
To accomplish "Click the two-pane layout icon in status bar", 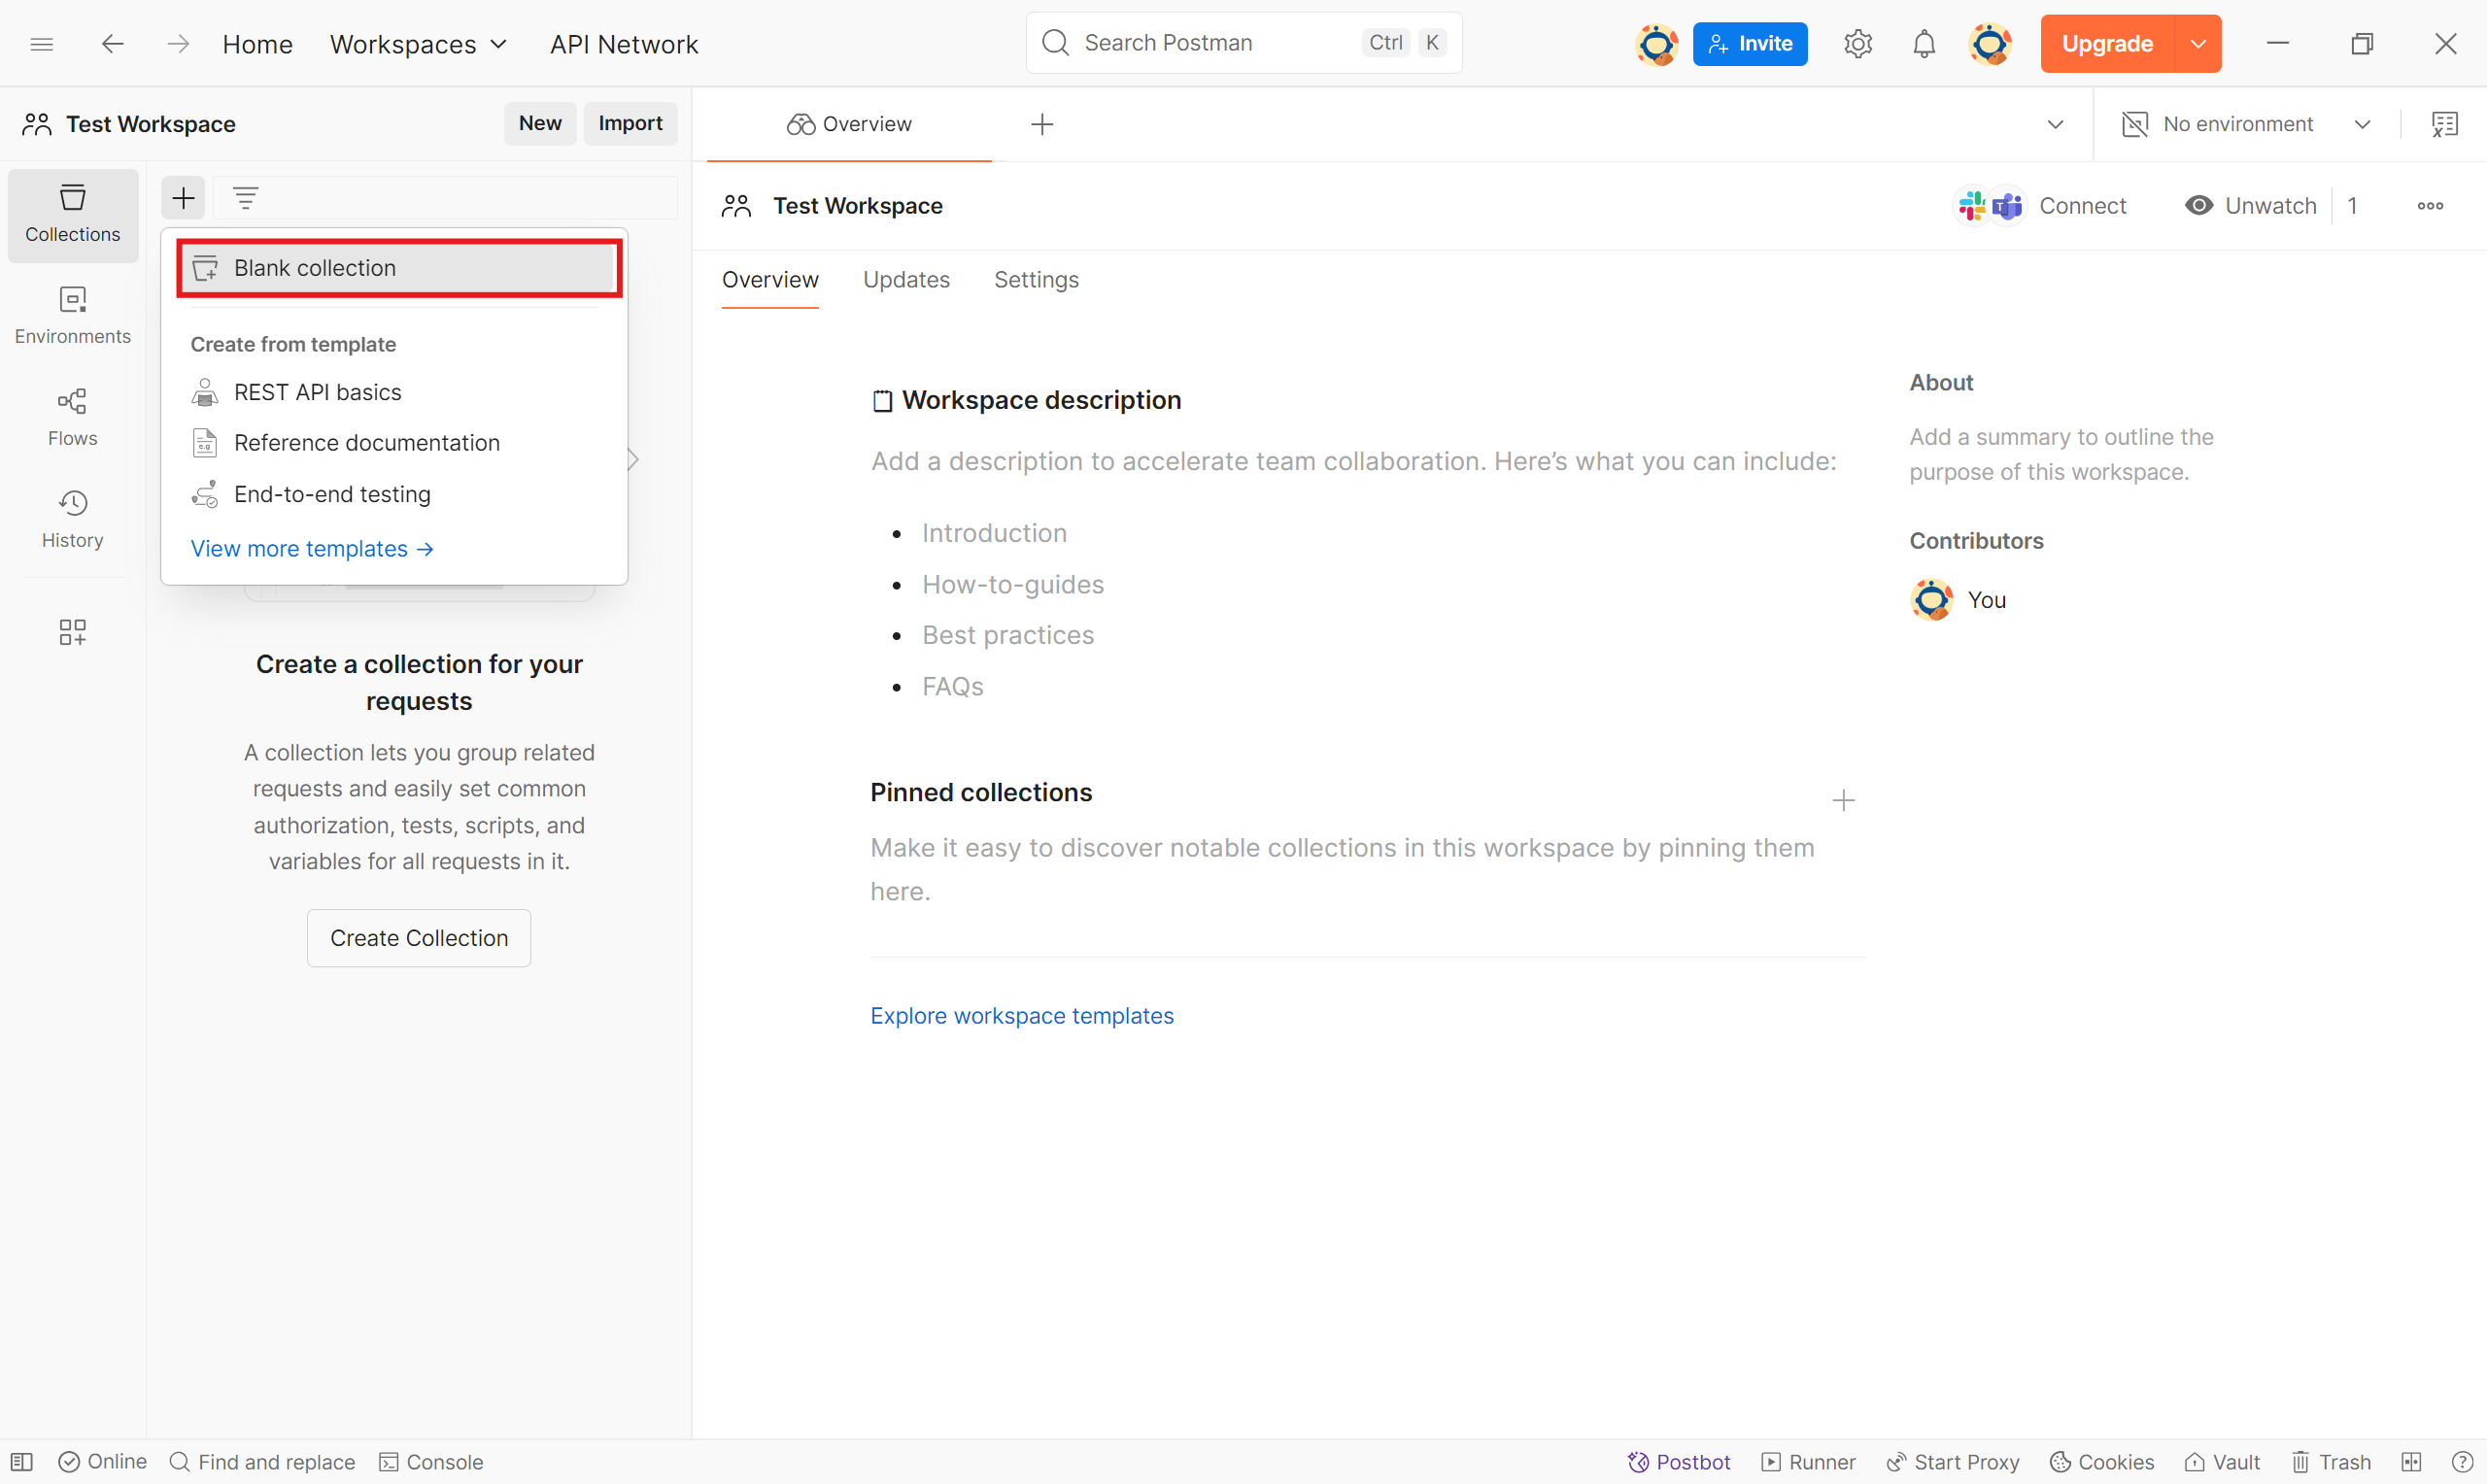I will pyautogui.click(x=2411, y=1462).
